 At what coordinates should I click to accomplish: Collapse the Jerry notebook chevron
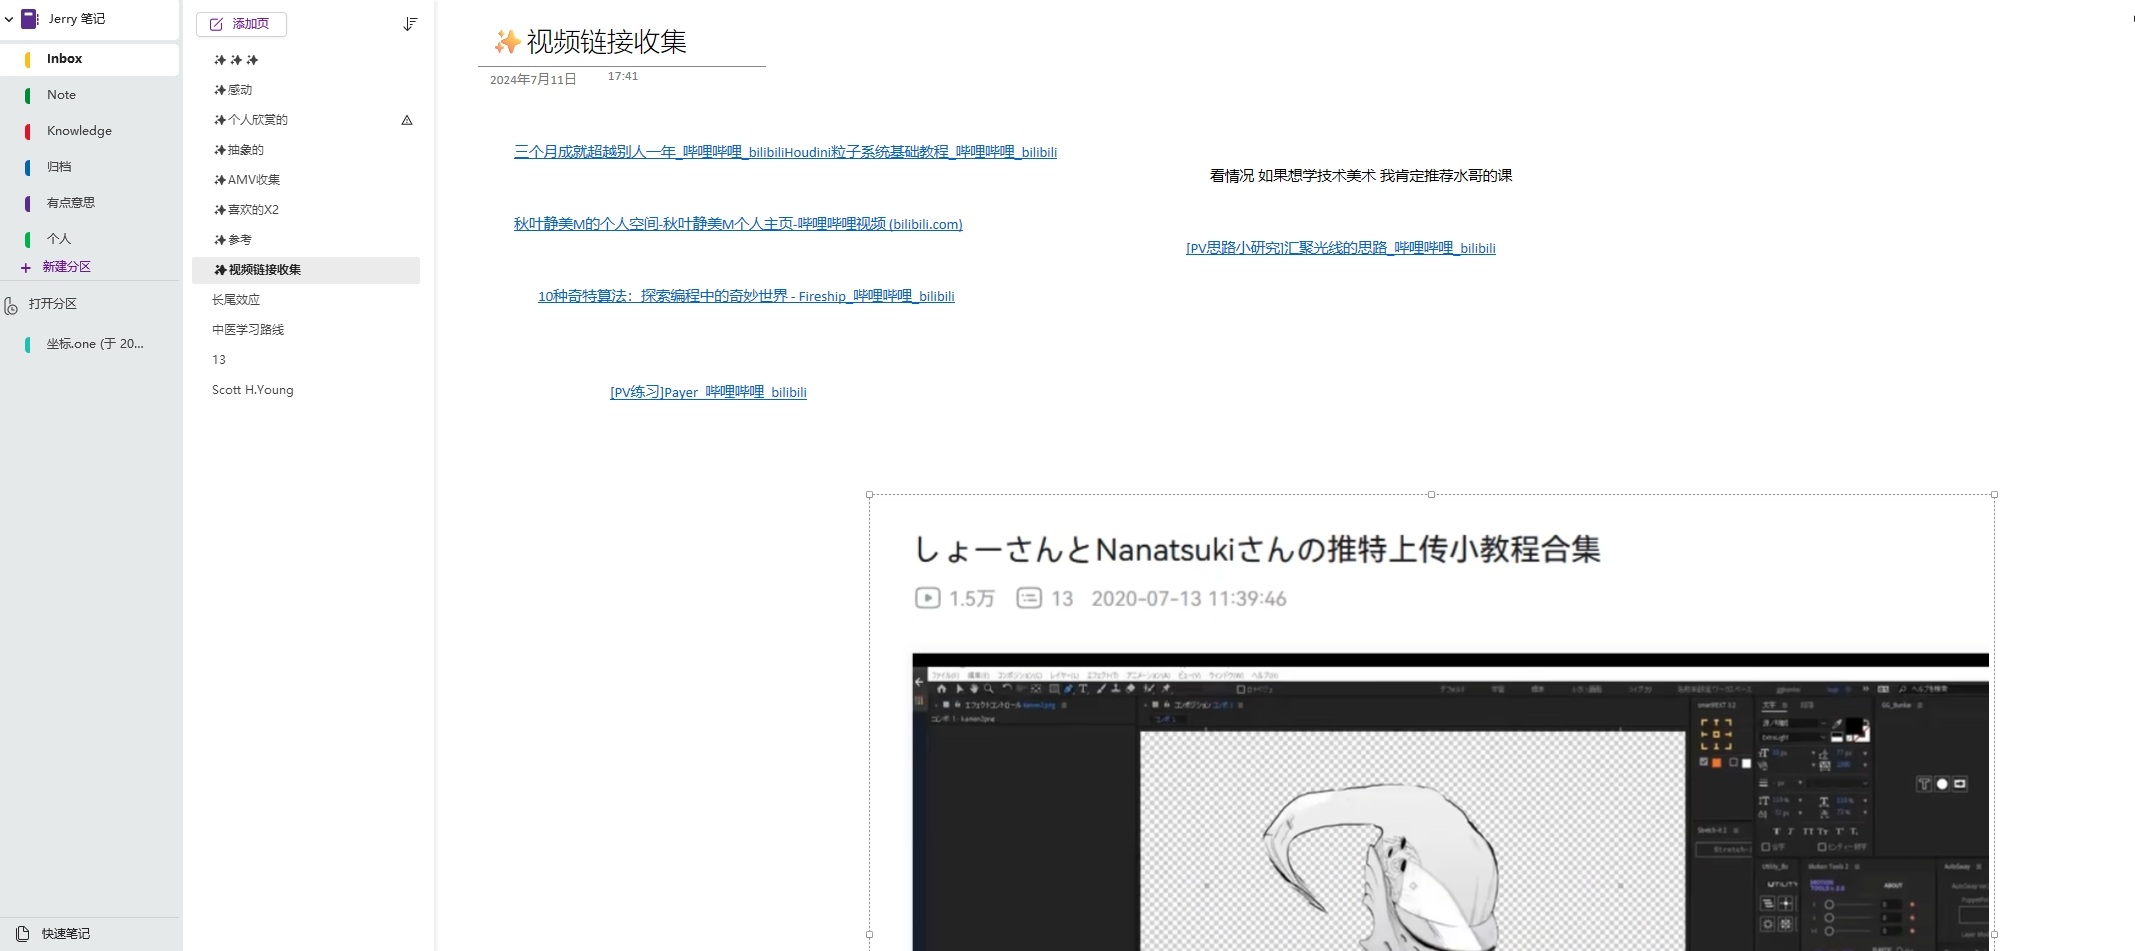9,19
